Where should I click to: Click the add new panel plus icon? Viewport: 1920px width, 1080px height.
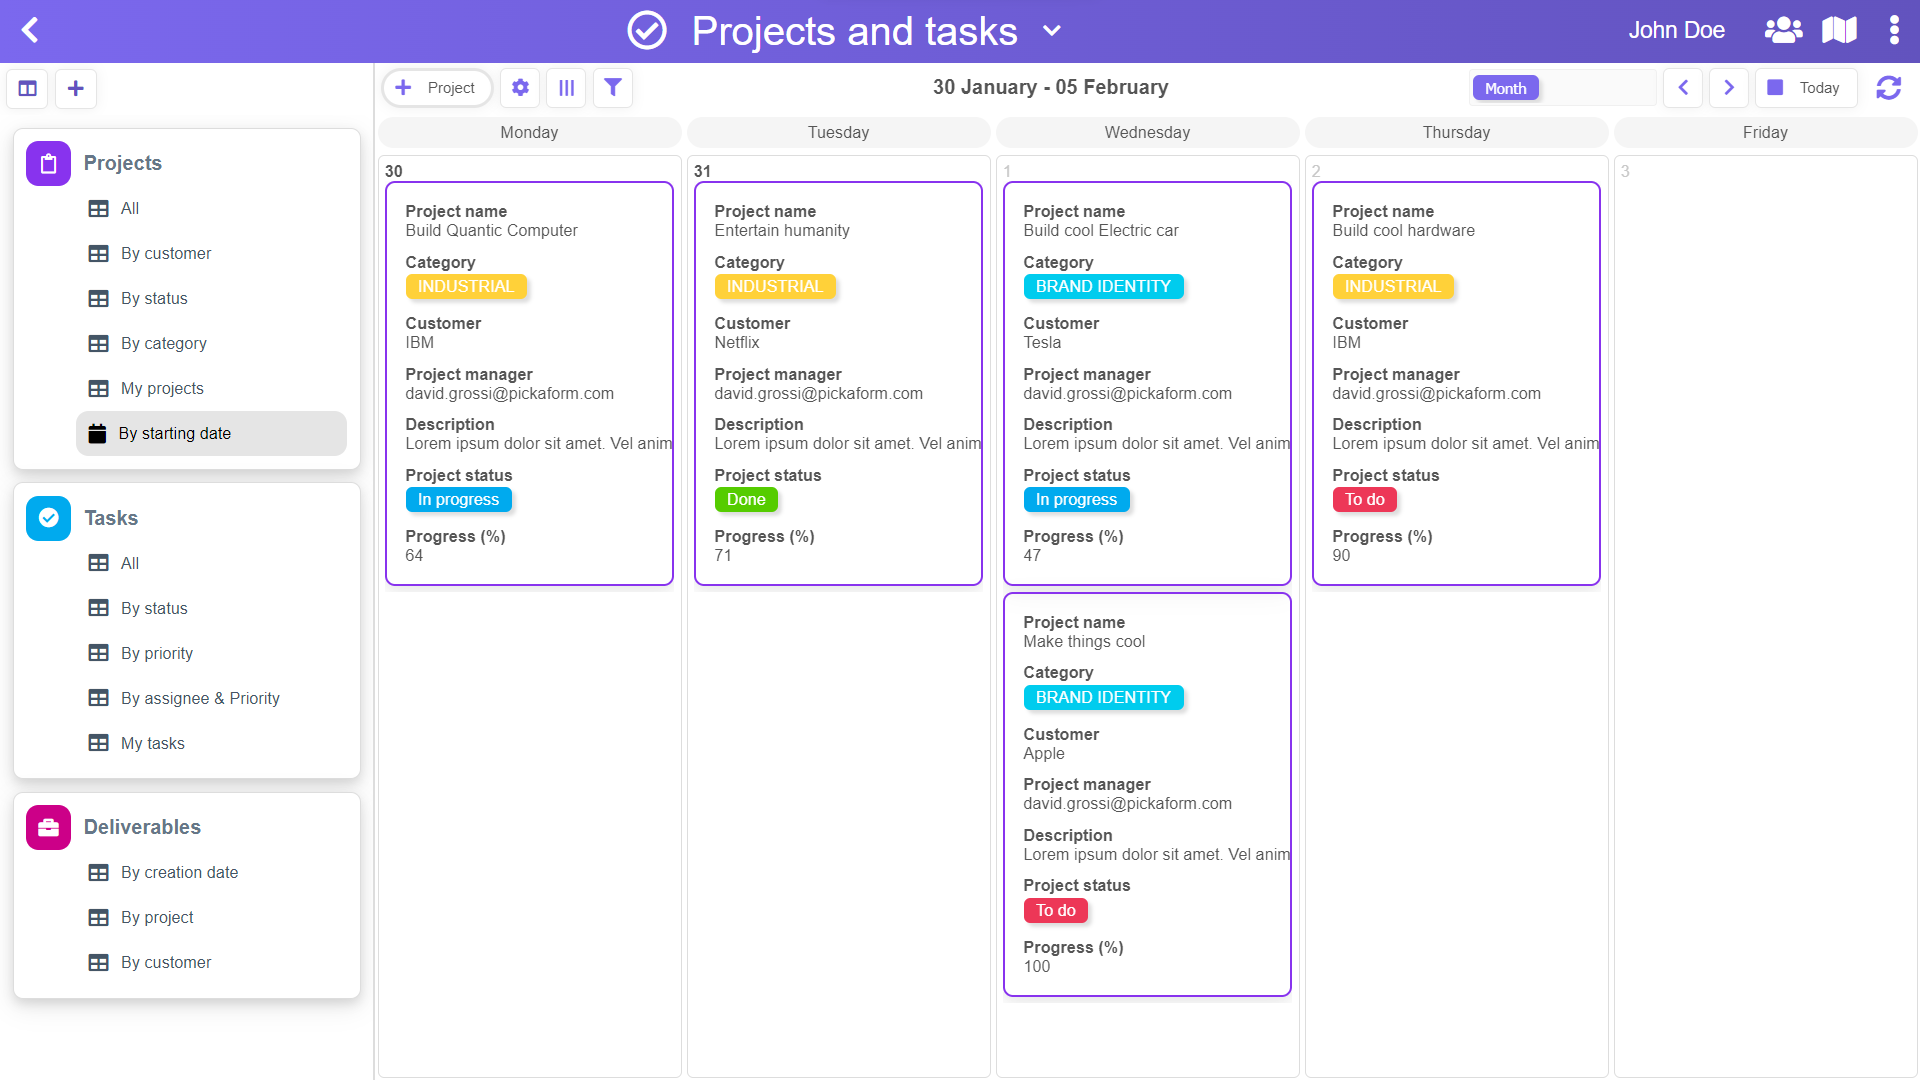(x=75, y=88)
